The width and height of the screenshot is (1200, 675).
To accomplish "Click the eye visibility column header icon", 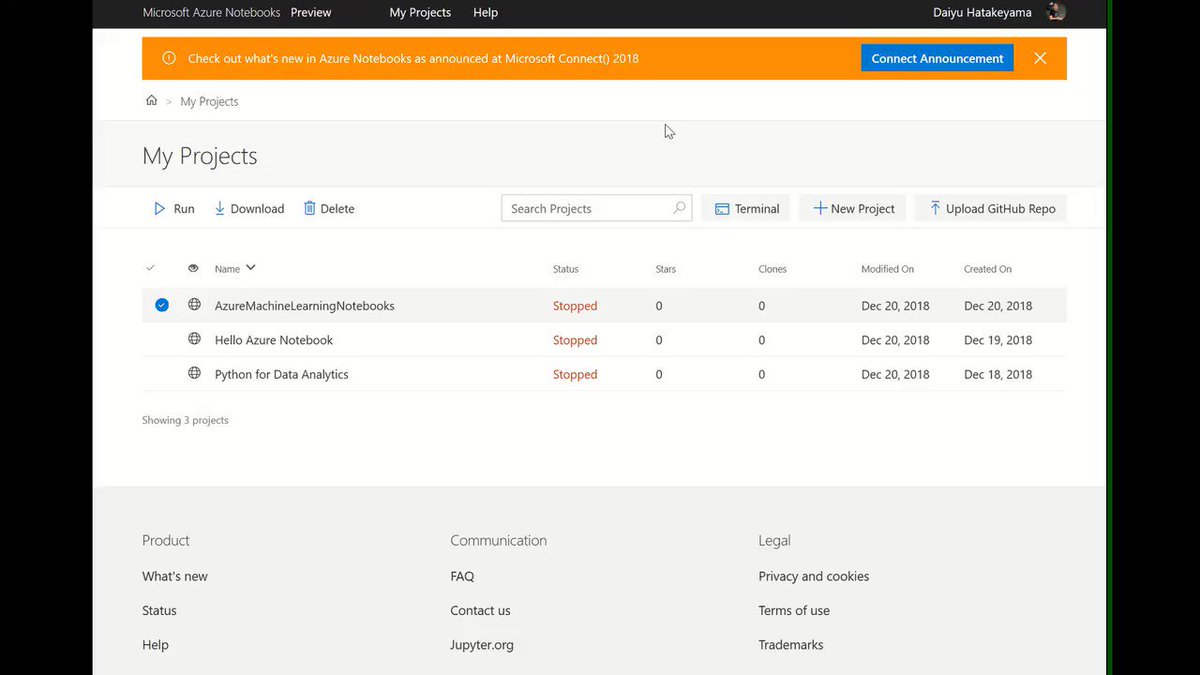I will pos(194,268).
